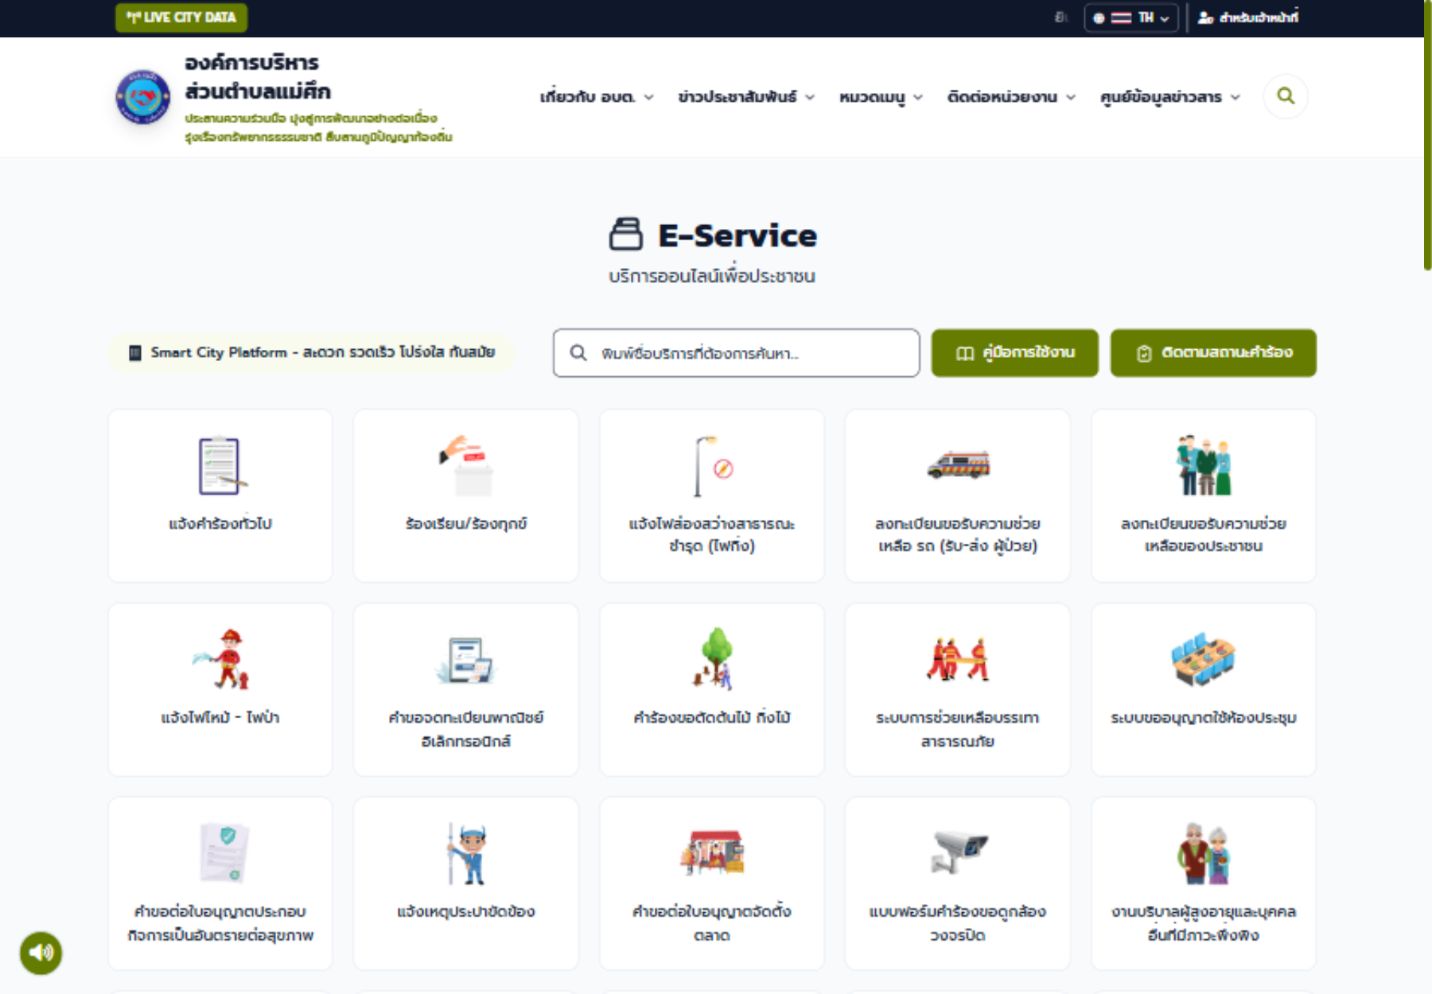The image size is (1432, 994).
Task: Select the health-hazard business licence renewal icon
Action: tap(223, 853)
